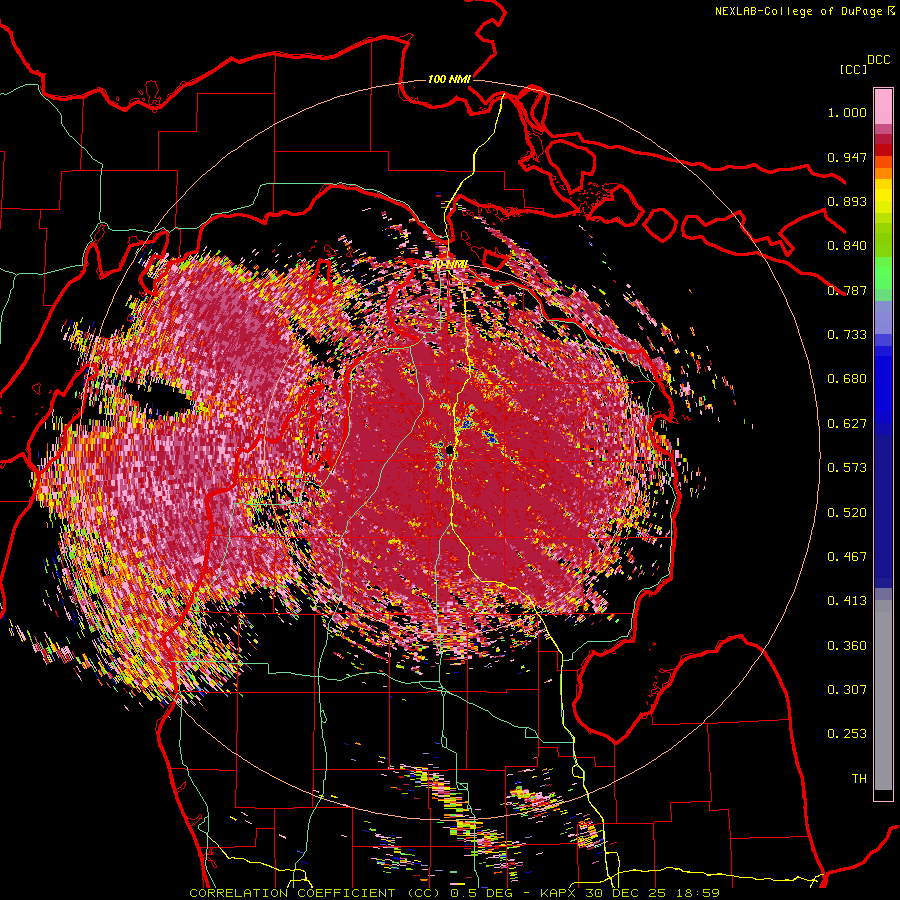Select the 0.893 scale value
Viewport: 900px width, 900px height.
click(x=847, y=201)
